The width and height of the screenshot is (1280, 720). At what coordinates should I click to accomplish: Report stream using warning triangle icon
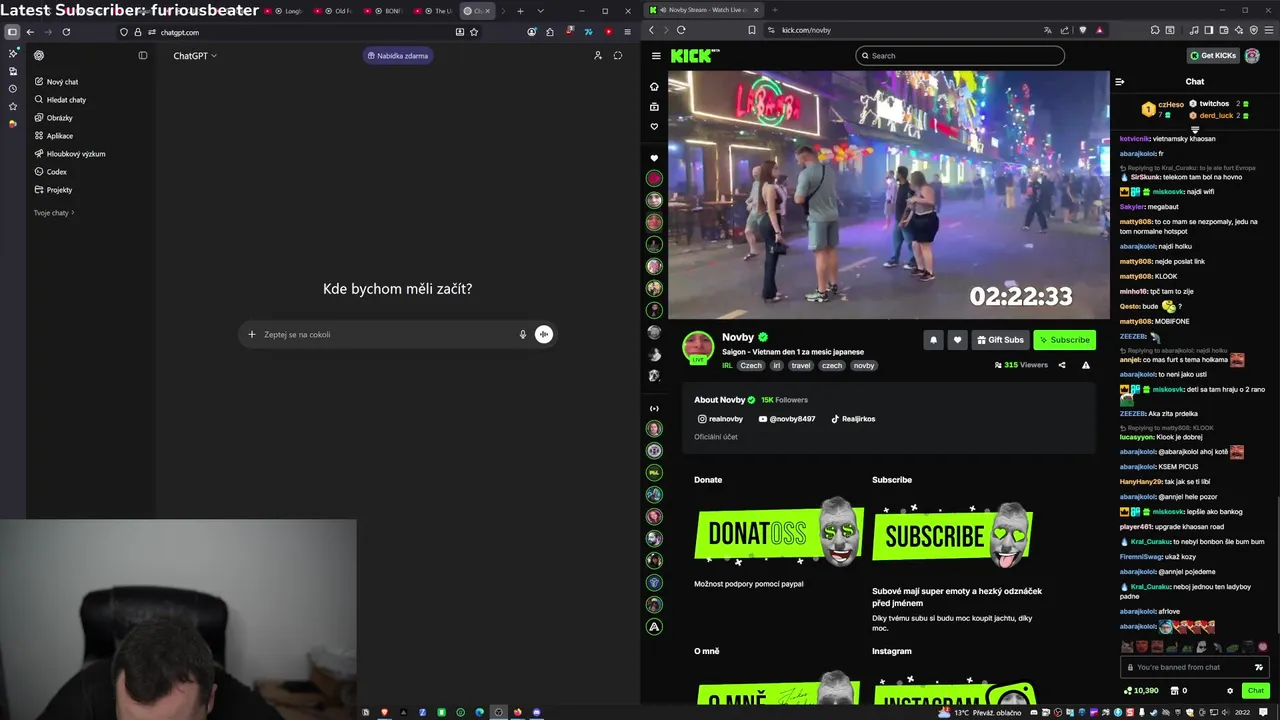coord(1086,365)
